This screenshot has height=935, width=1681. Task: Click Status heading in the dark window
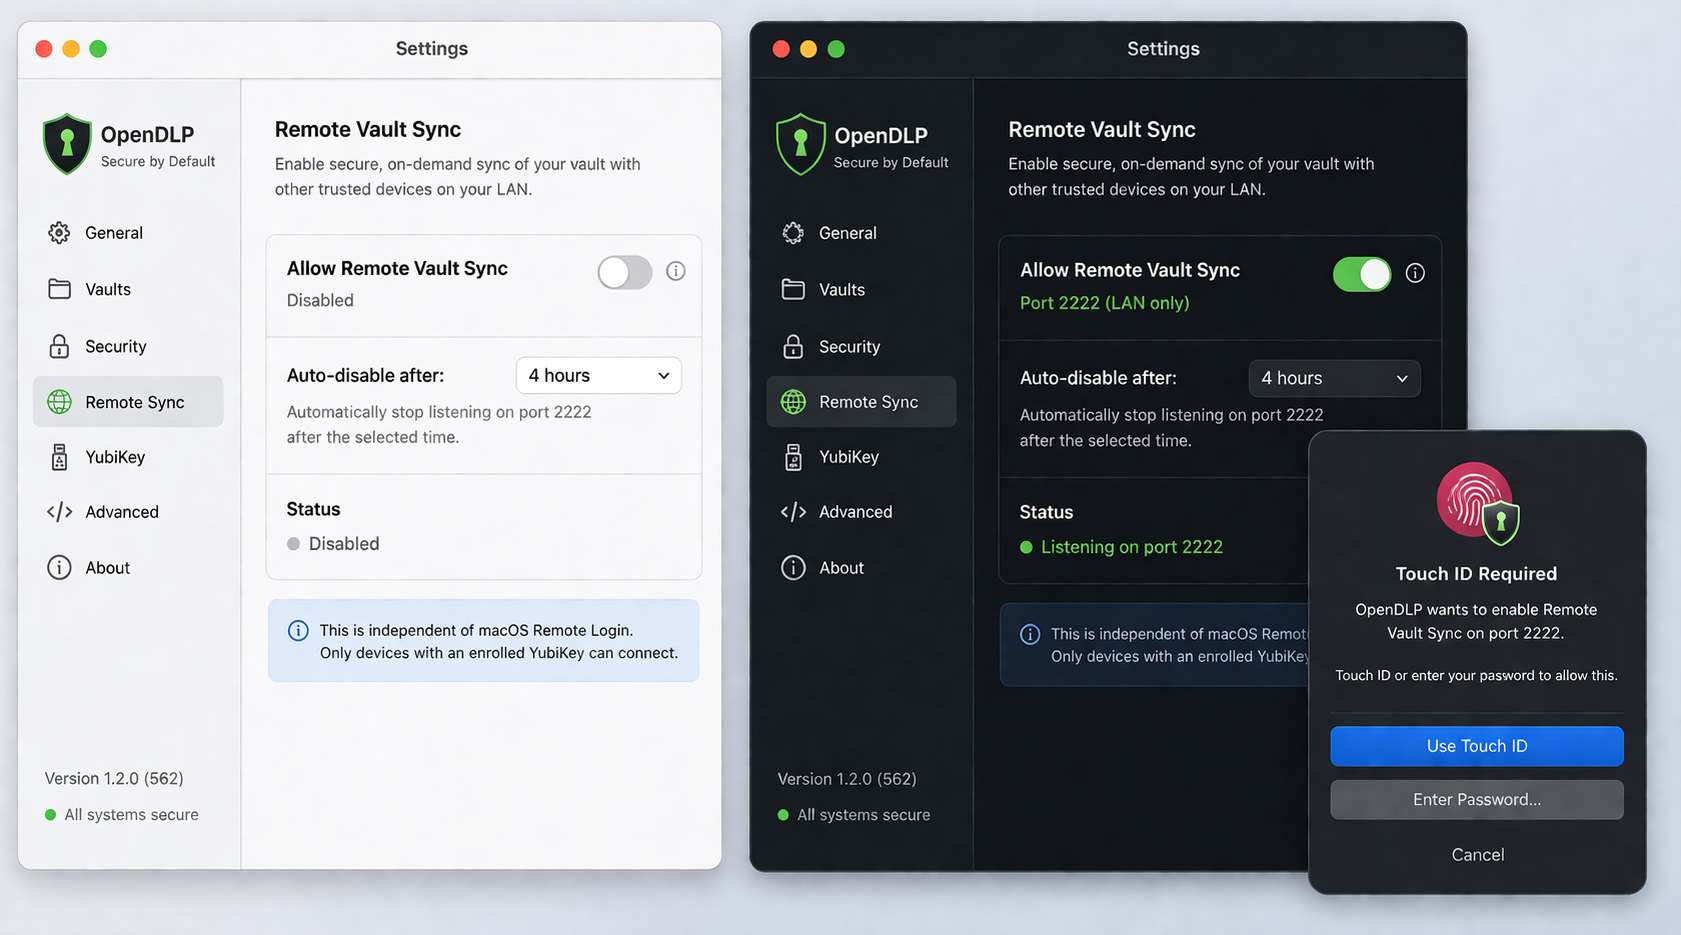(x=1046, y=512)
